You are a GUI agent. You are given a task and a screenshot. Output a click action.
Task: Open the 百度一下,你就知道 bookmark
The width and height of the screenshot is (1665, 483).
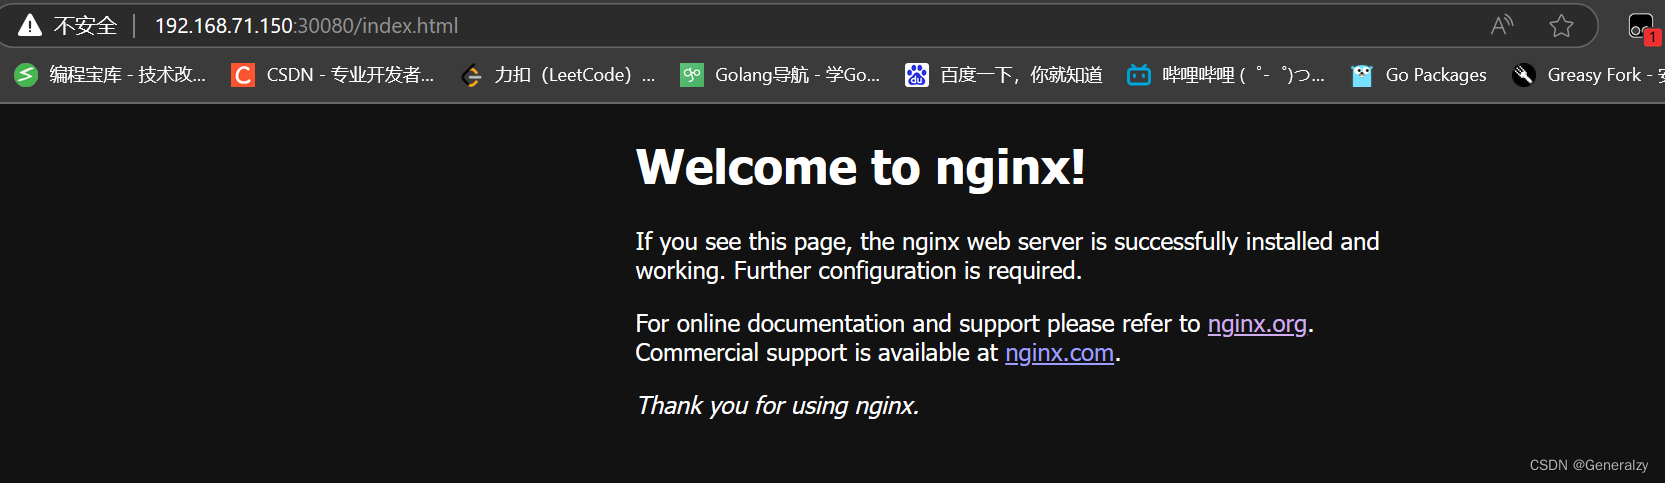[x=1003, y=75]
